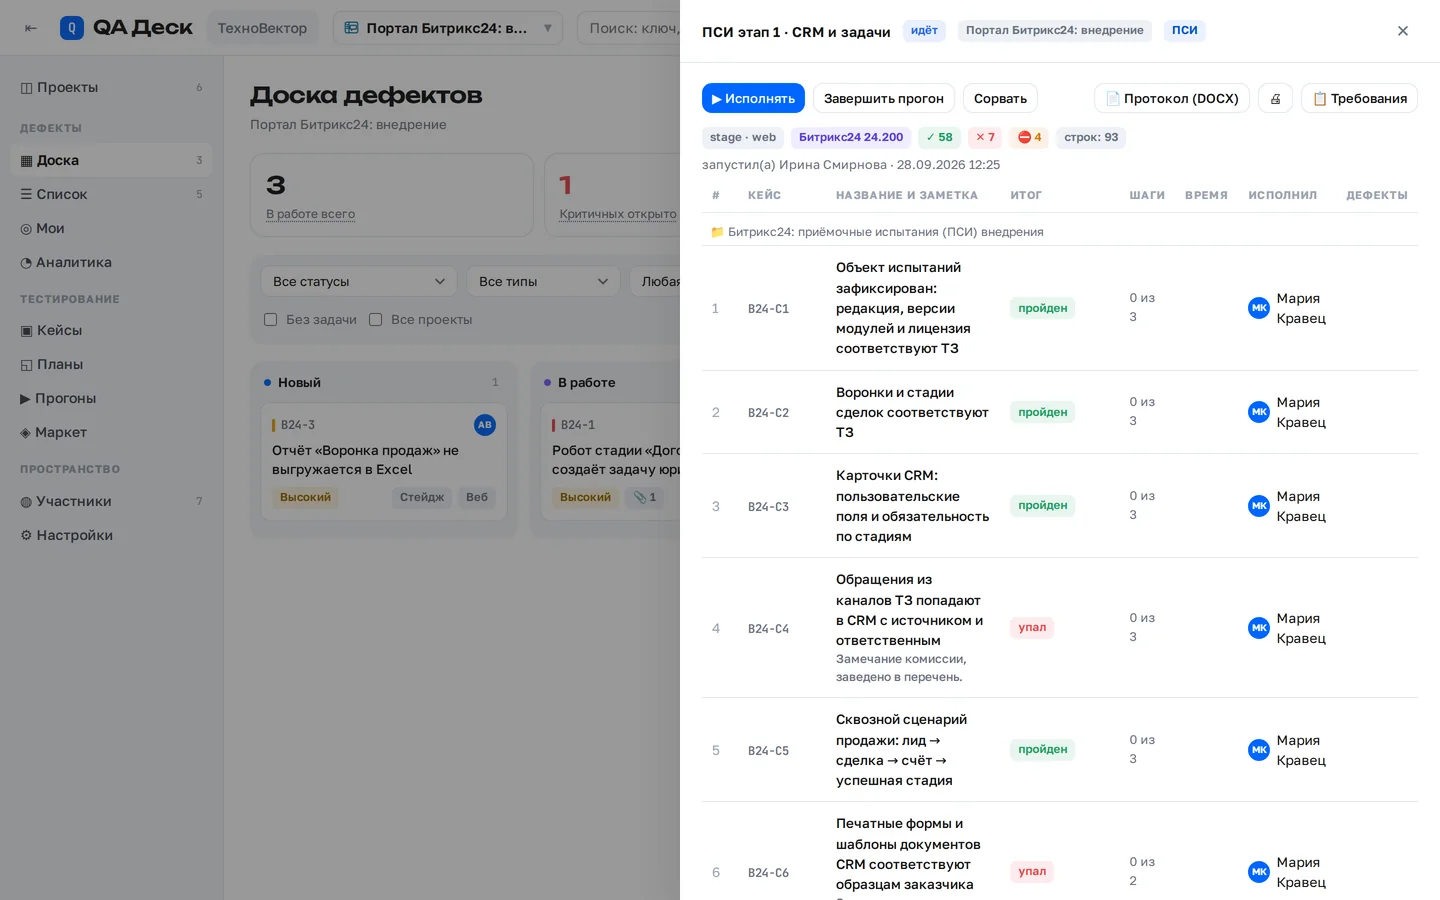
Task: Click the строк: 93 badge
Action: [x=1091, y=137]
